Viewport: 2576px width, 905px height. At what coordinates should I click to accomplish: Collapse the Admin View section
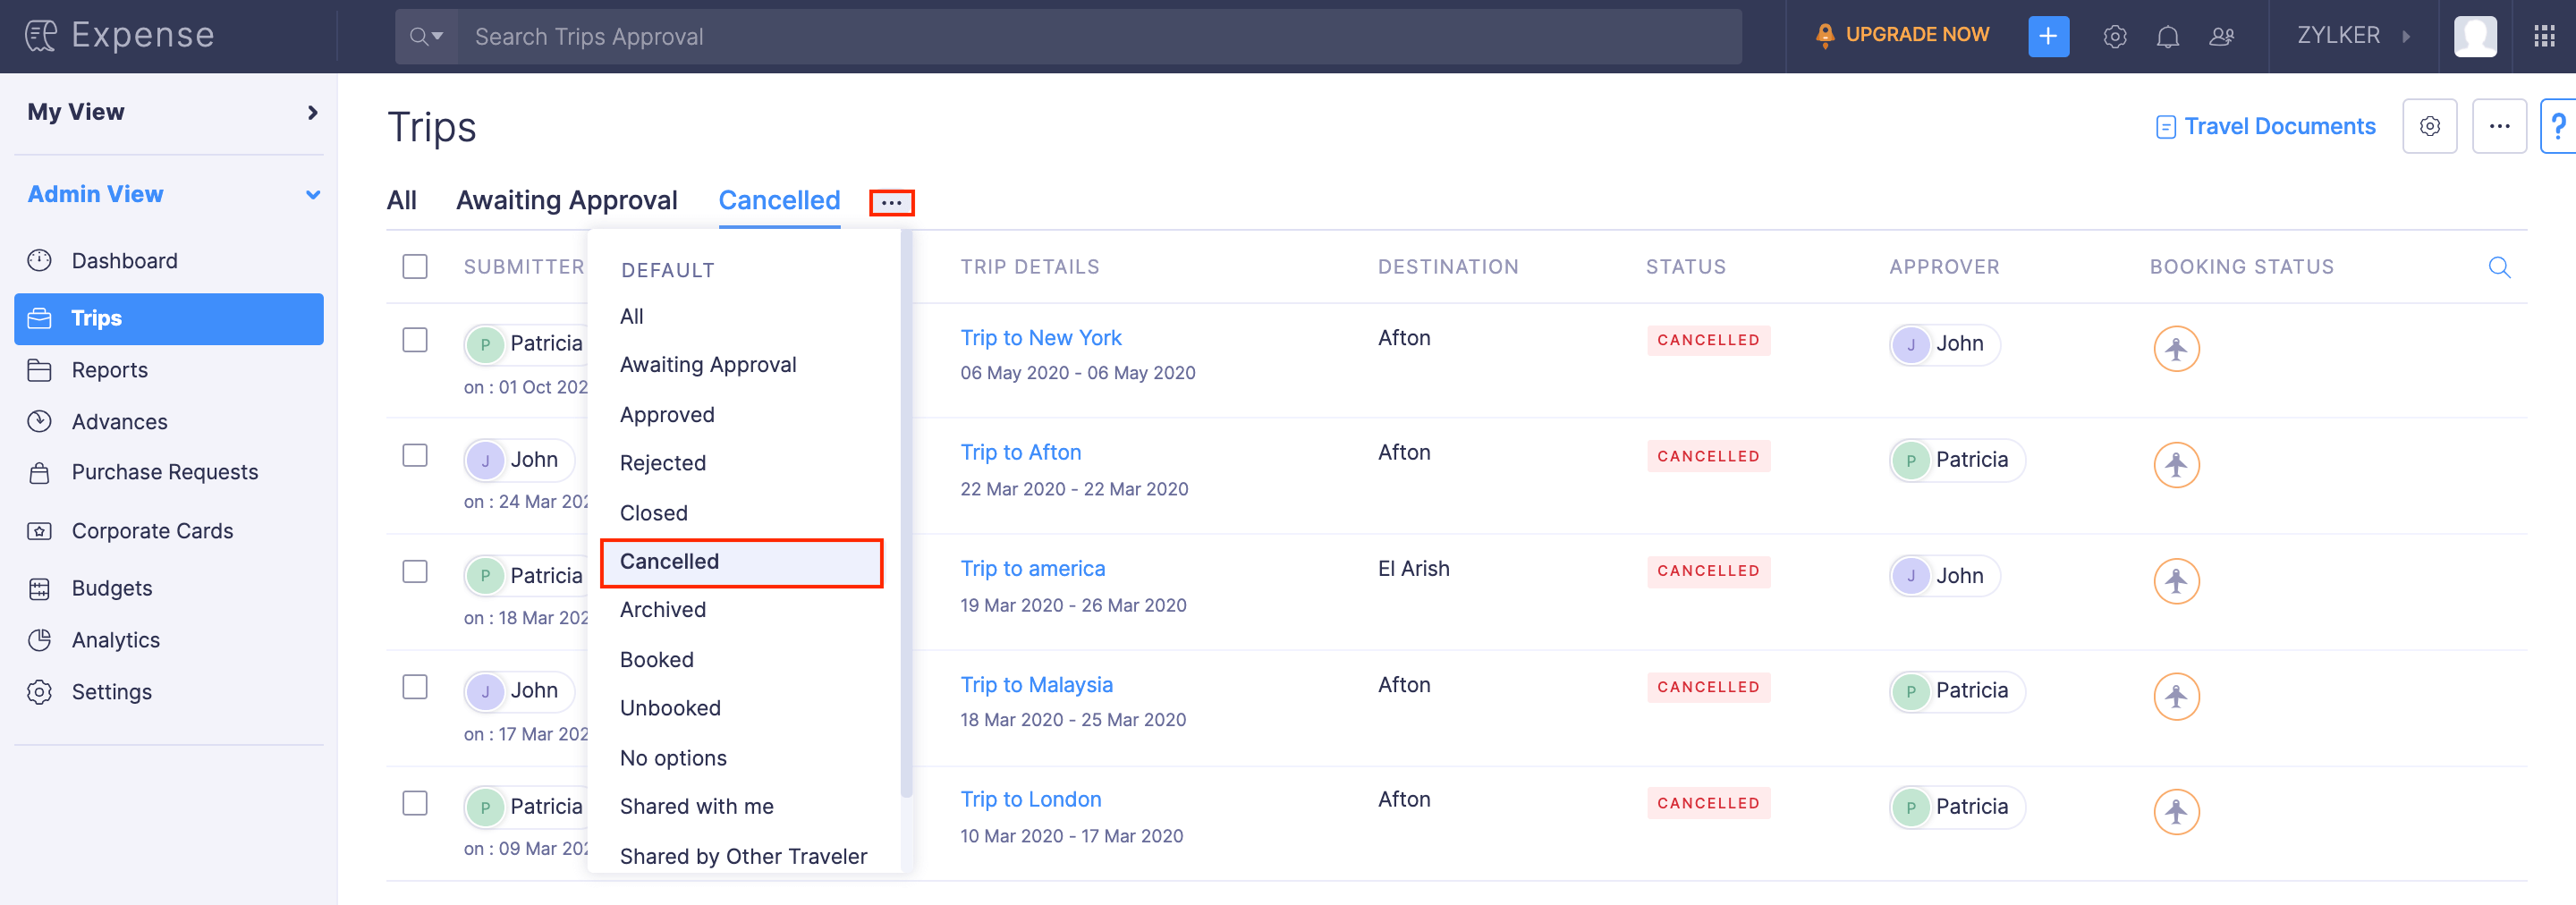pyautogui.click(x=312, y=194)
